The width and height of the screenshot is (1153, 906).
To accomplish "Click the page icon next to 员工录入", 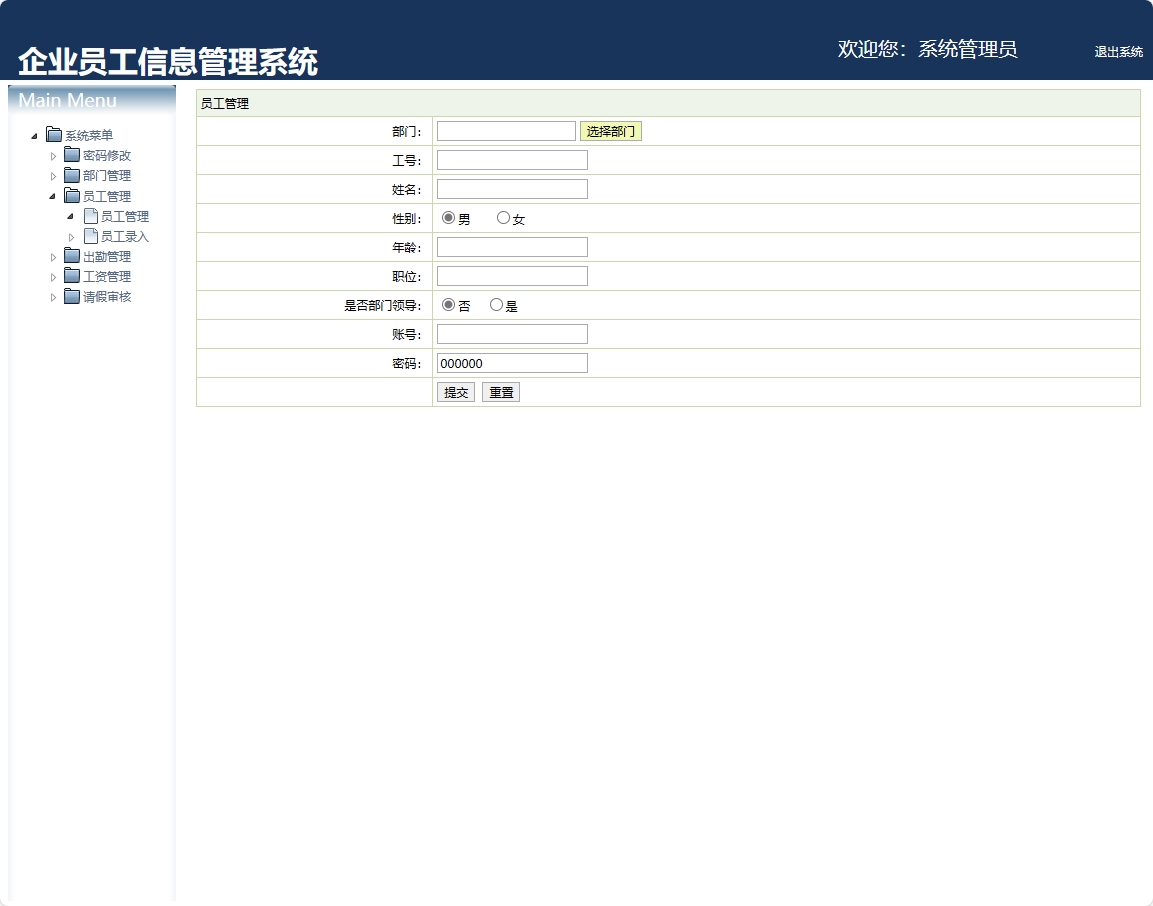I will [x=90, y=236].
